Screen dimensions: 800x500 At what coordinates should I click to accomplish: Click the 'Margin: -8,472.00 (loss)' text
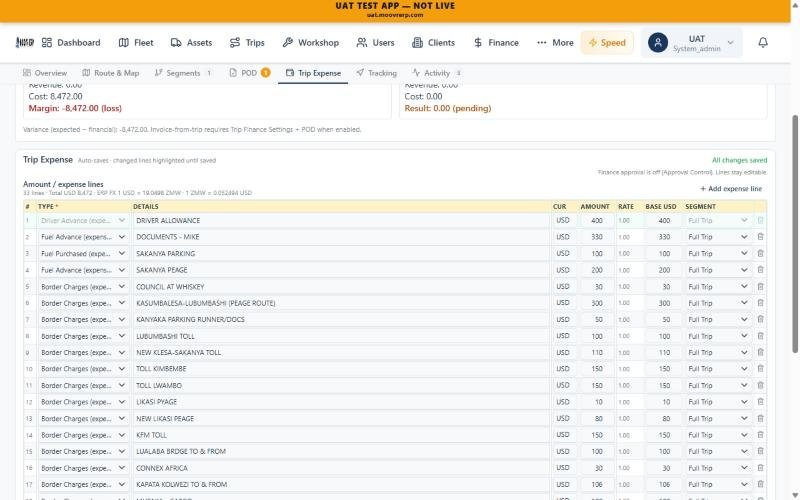point(75,108)
